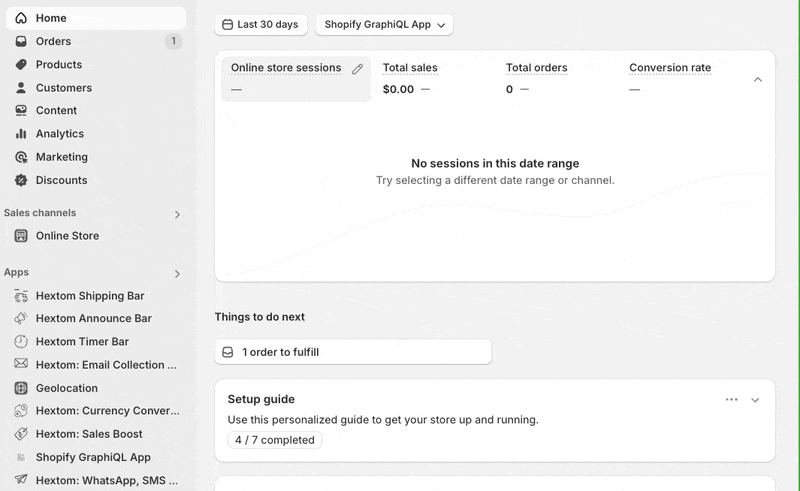Viewport: 800px width, 491px height.
Task: Click the Geolocation globe icon
Action: coord(21,388)
